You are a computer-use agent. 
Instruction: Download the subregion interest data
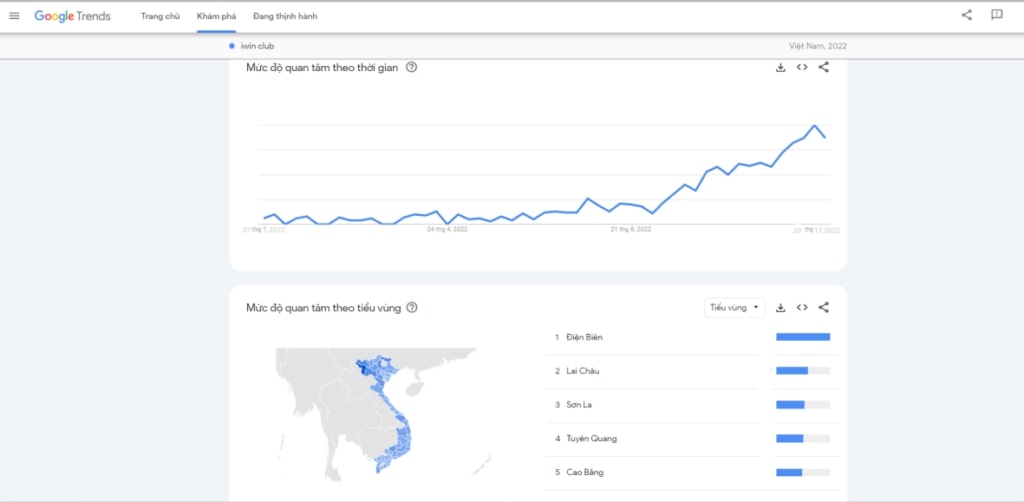[x=780, y=308]
